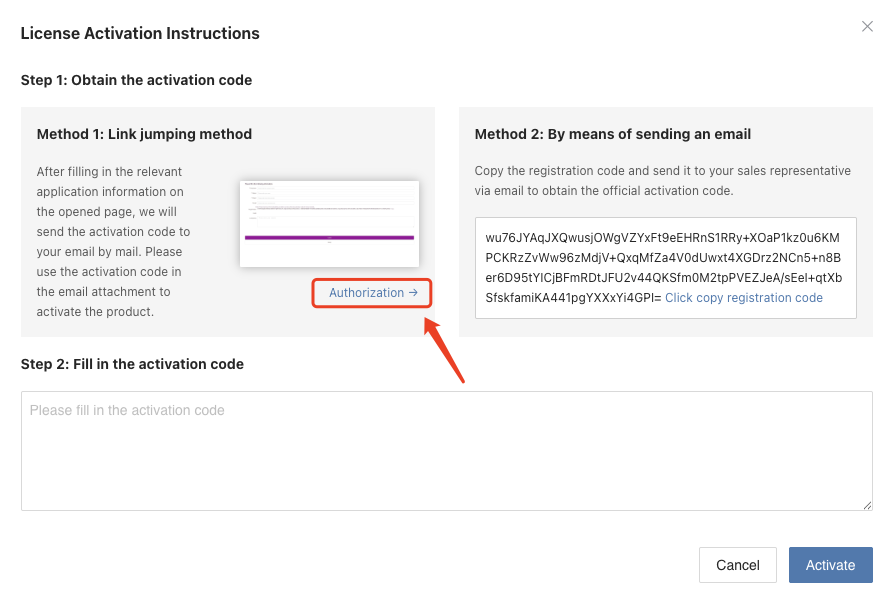Image resolution: width=893 pixels, height=604 pixels.
Task: Click 'Step 1: Obtain the activation code'
Action: 136,80
